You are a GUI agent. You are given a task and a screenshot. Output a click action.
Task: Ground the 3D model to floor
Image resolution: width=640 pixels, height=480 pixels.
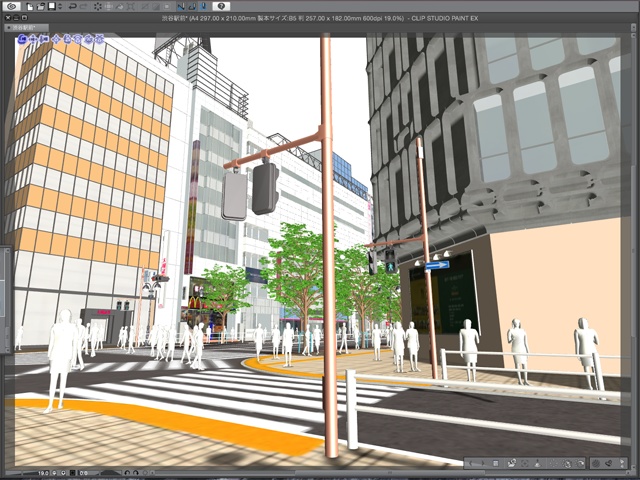538,463
